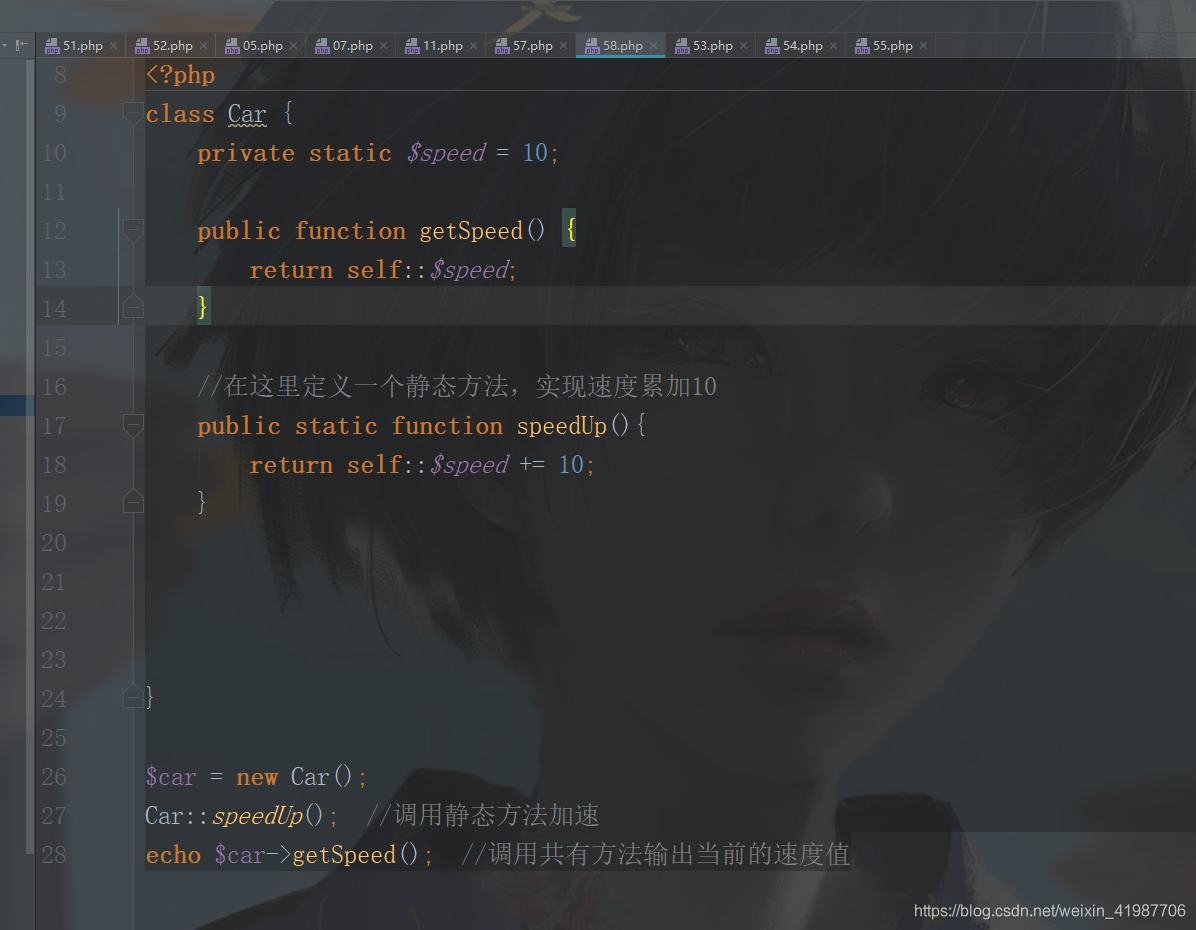Click the speedUp method name on line 17
1196x930 pixels.
point(561,426)
